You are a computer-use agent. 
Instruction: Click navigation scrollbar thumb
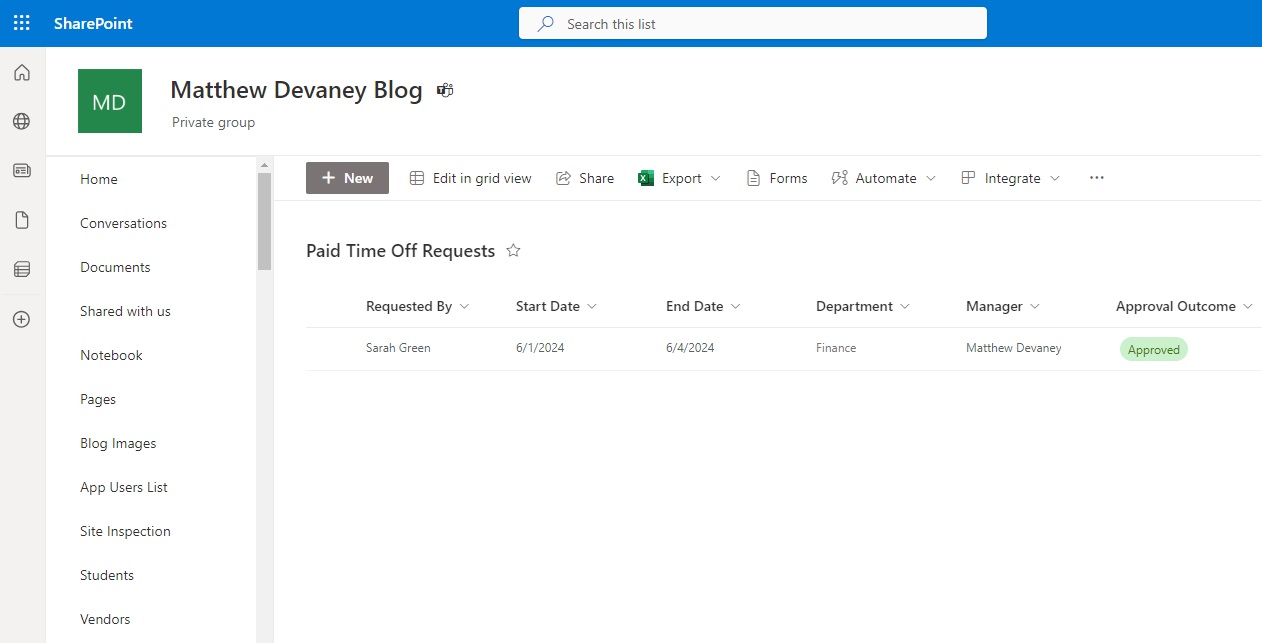click(264, 221)
